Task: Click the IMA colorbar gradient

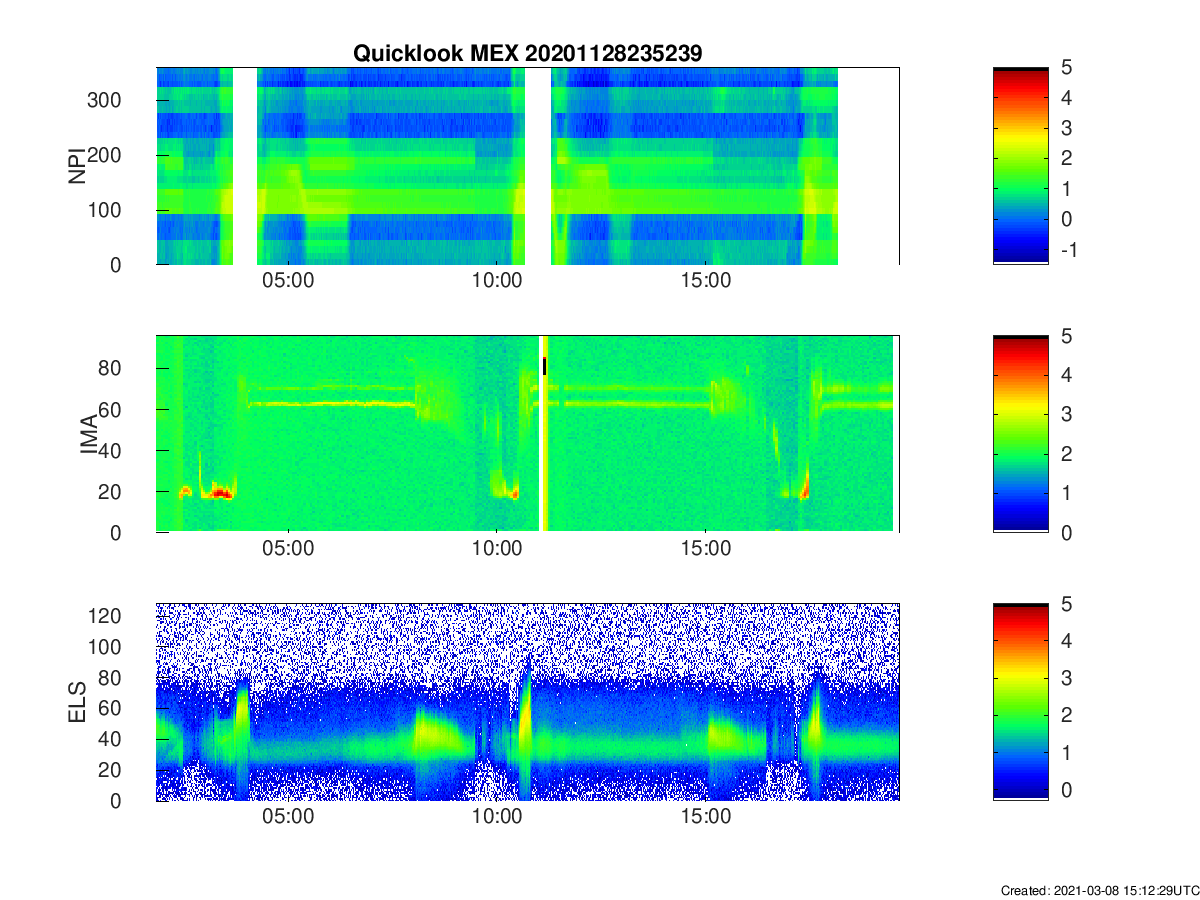Action: point(1021,434)
